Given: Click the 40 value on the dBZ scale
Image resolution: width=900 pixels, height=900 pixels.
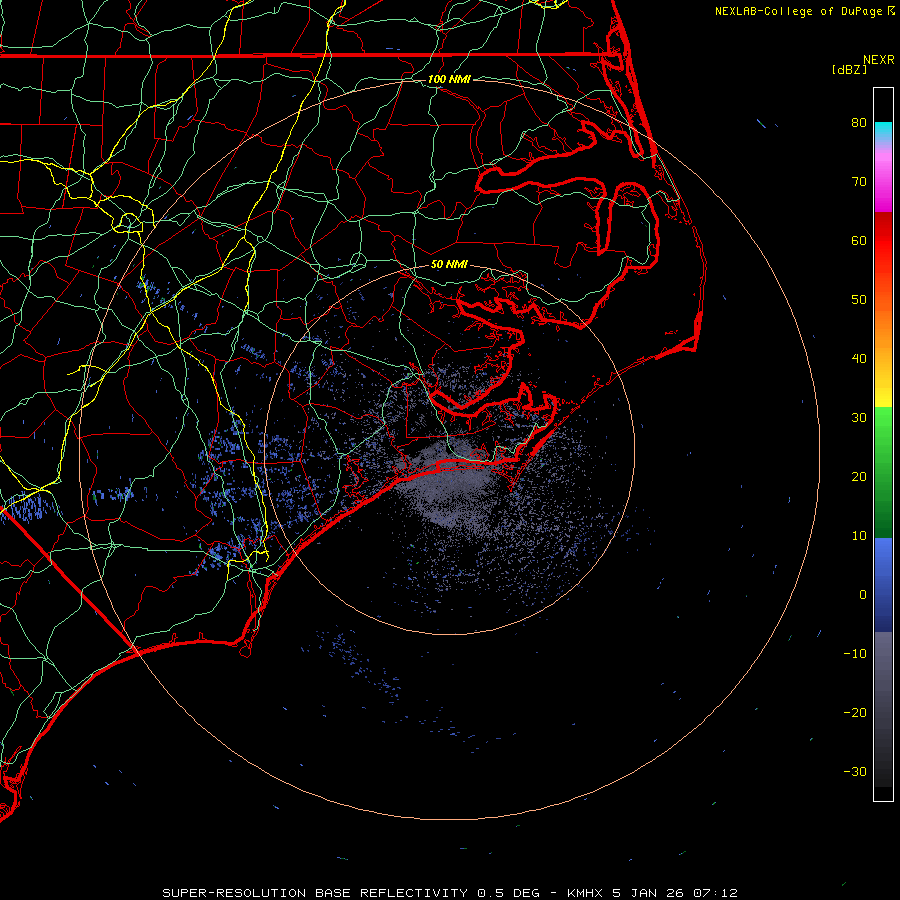Looking at the screenshot, I should [x=859, y=359].
